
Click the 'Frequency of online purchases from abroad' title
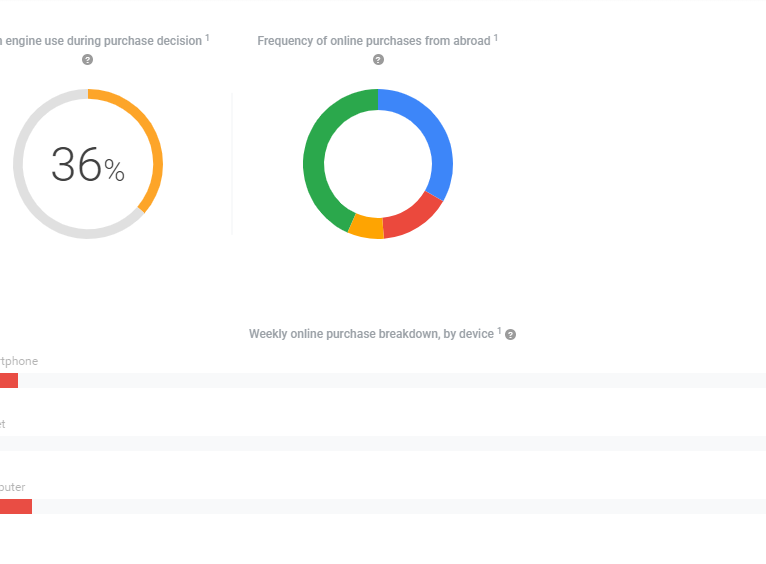tap(373, 41)
